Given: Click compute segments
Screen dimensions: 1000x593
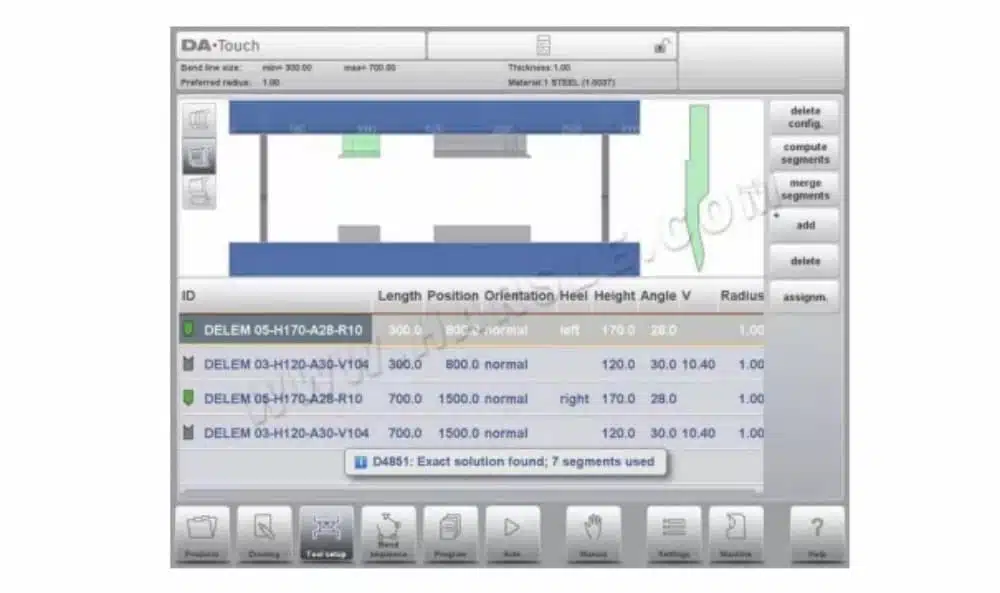Looking at the screenshot, I should coord(805,154).
